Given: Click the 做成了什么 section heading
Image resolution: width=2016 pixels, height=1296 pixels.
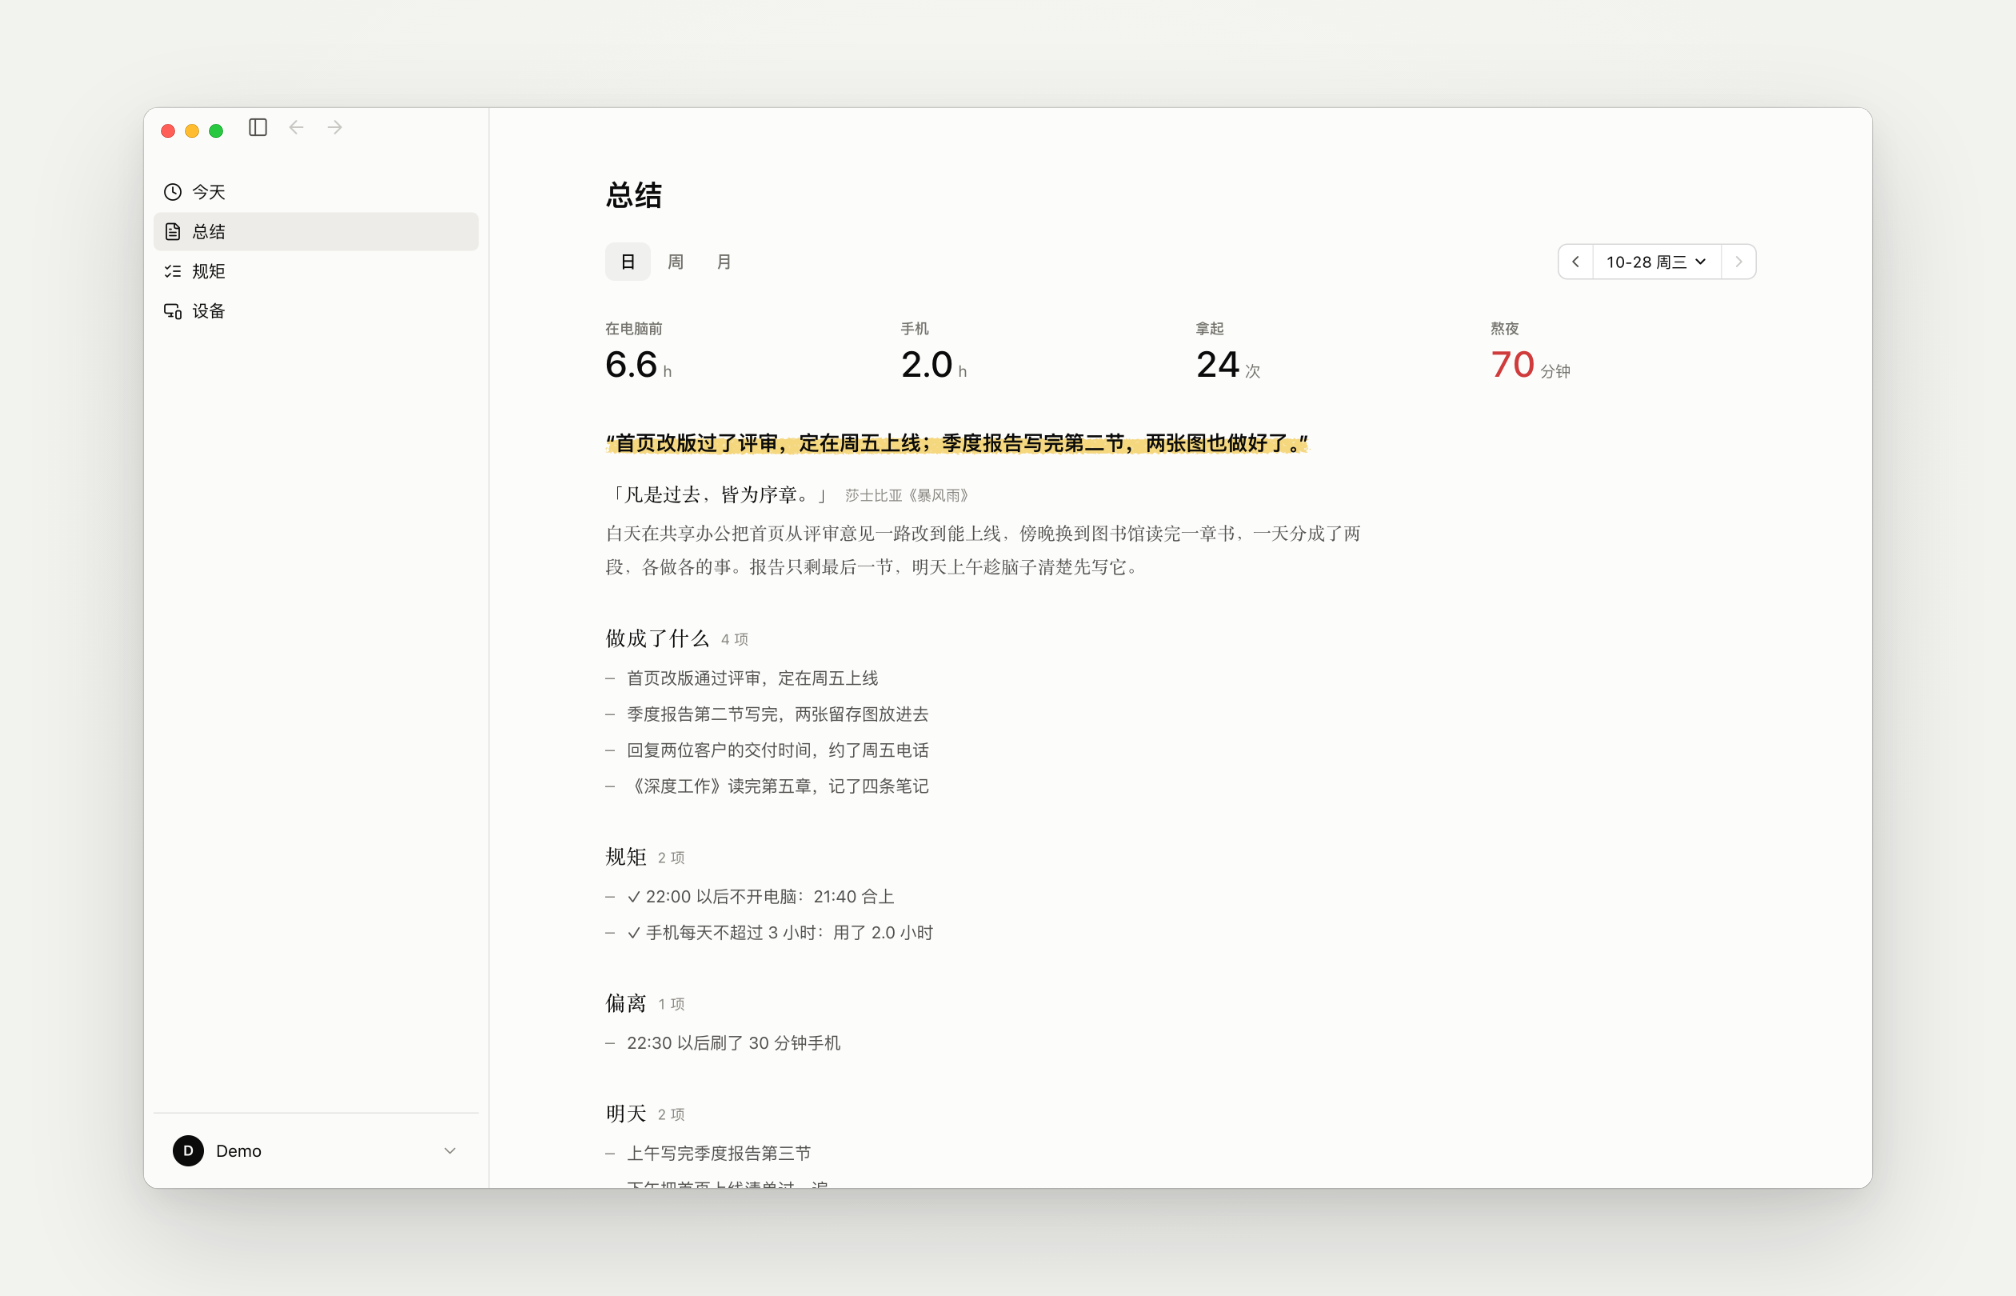Looking at the screenshot, I should click(x=657, y=639).
